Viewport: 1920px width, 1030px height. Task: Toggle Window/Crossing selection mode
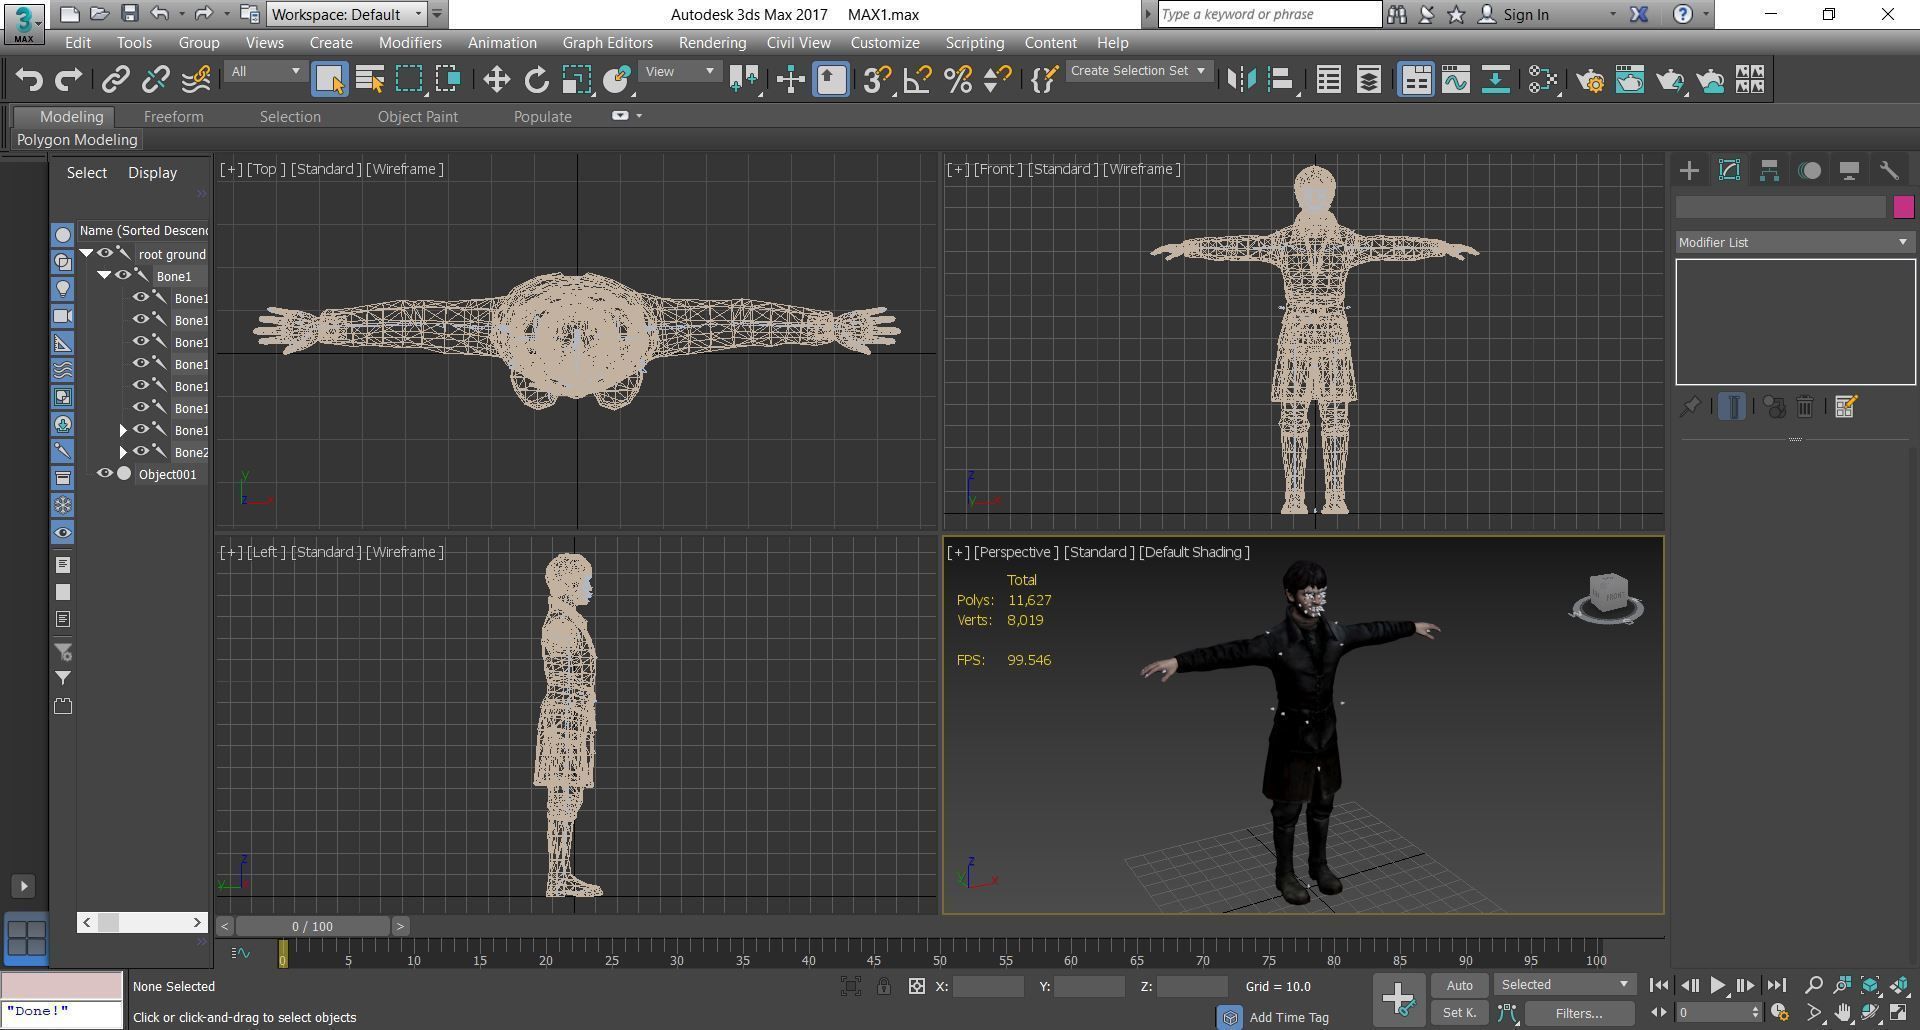click(448, 80)
